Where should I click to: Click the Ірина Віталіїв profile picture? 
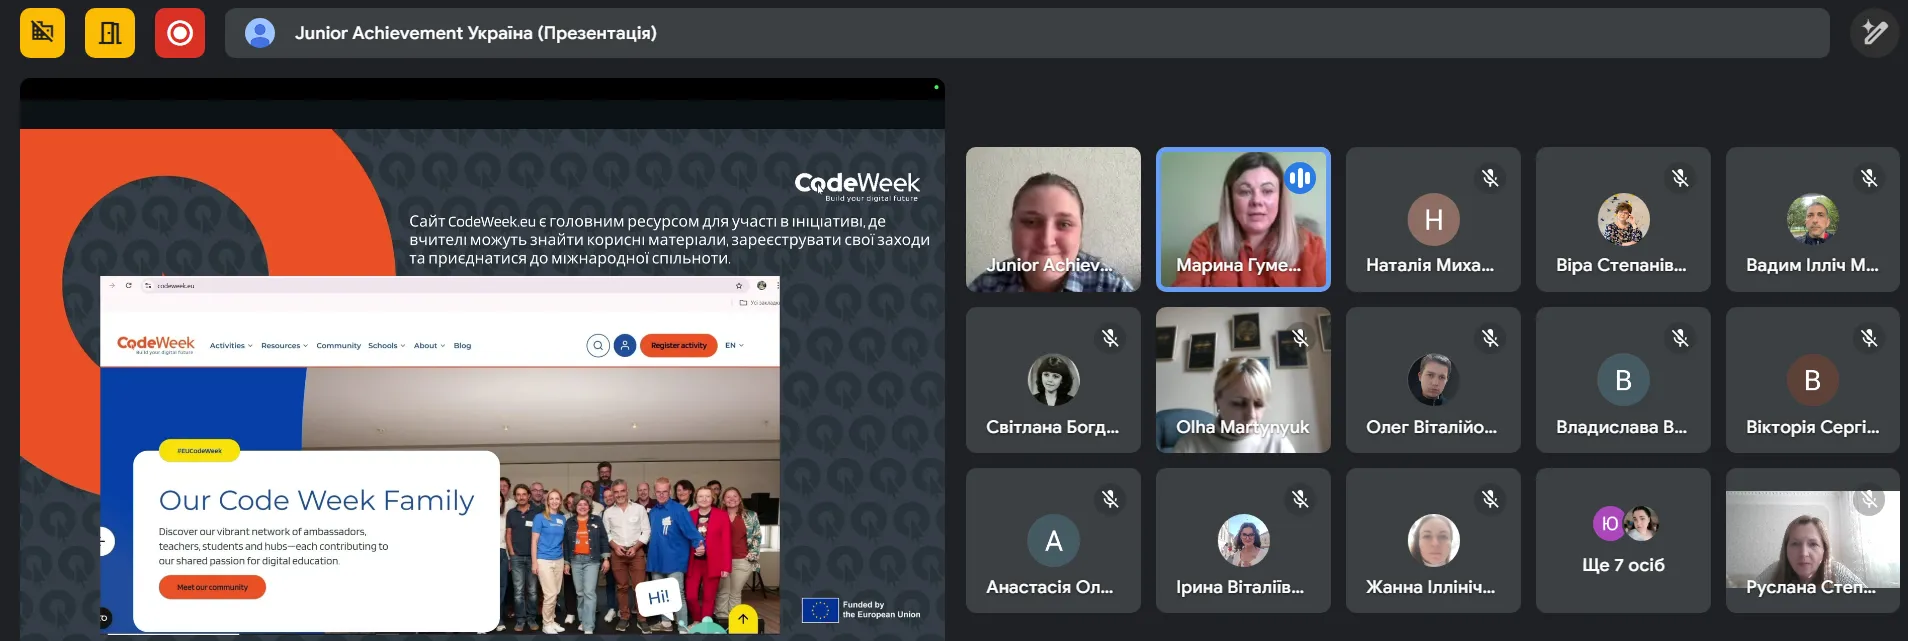[x=1243, y=541]
